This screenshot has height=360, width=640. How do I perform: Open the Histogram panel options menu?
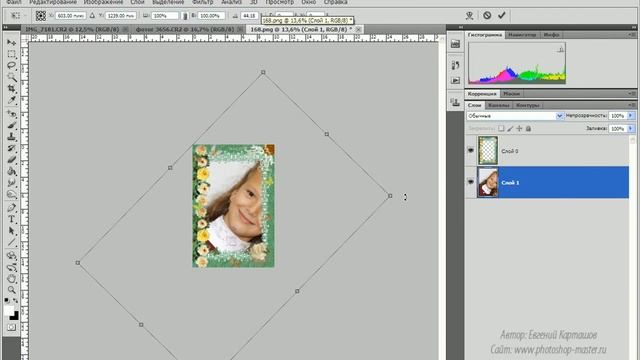pyautogui.click(x=633, y=35)
